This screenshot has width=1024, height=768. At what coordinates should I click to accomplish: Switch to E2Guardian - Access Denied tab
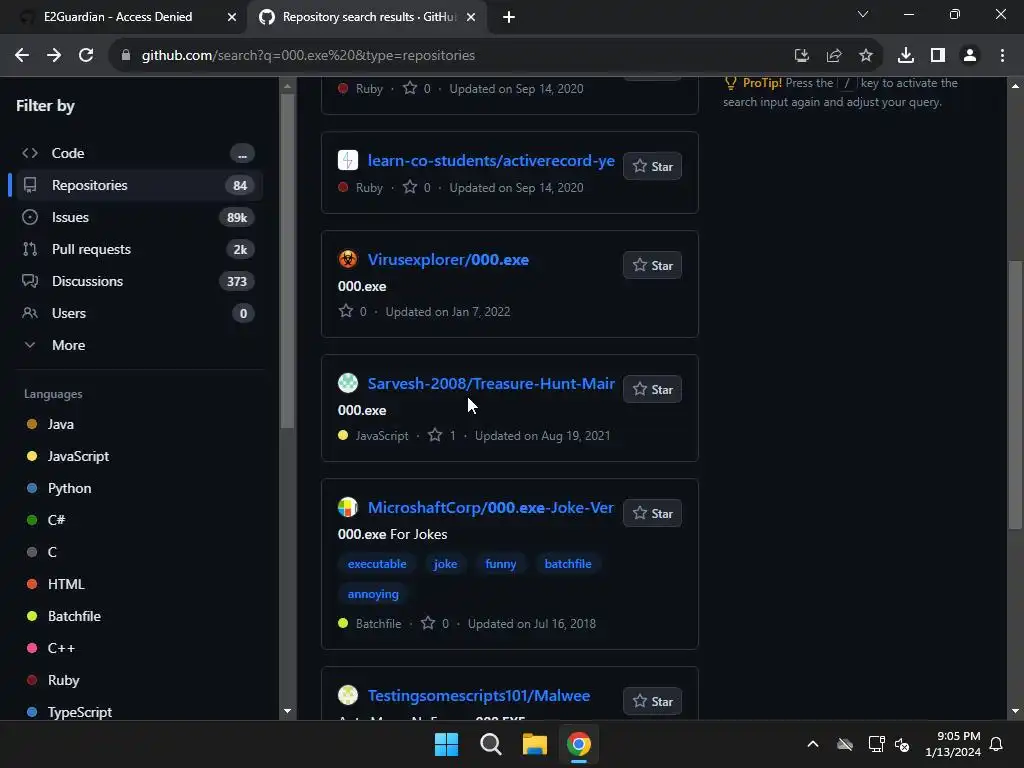(x=118, y=17)
